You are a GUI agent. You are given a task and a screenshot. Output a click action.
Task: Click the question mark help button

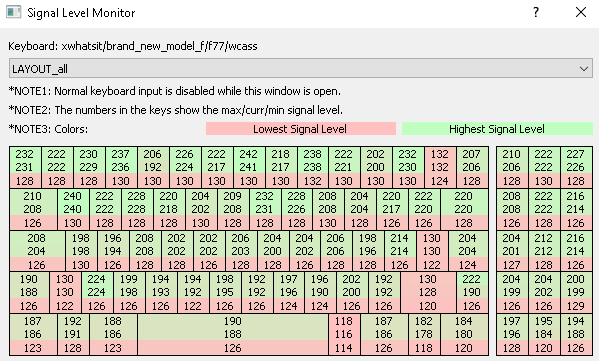536,13
